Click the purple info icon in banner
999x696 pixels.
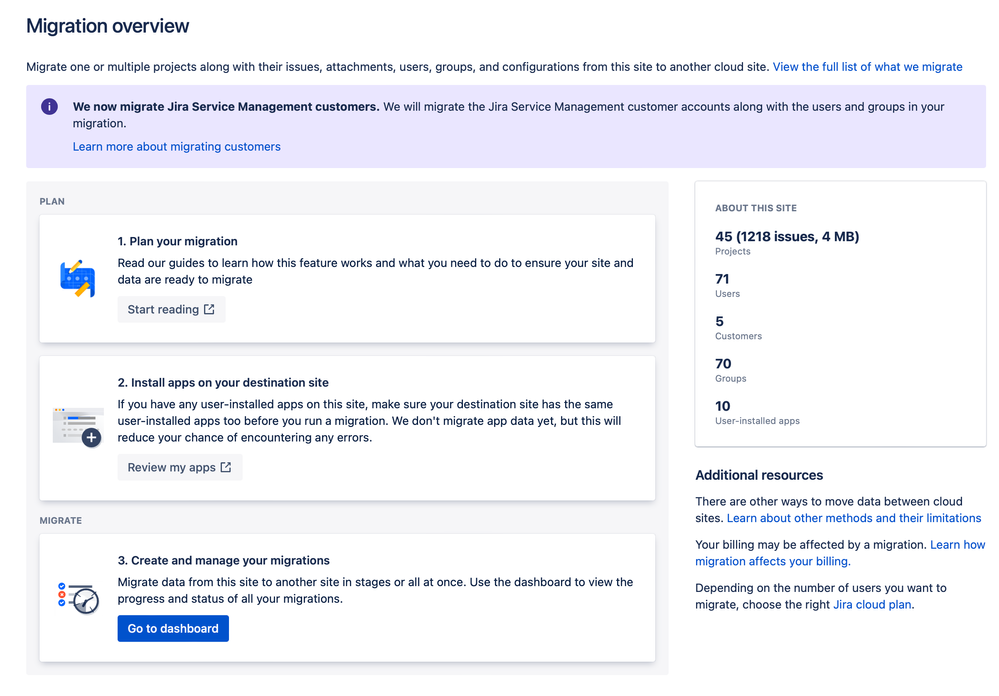pos(49,106)
